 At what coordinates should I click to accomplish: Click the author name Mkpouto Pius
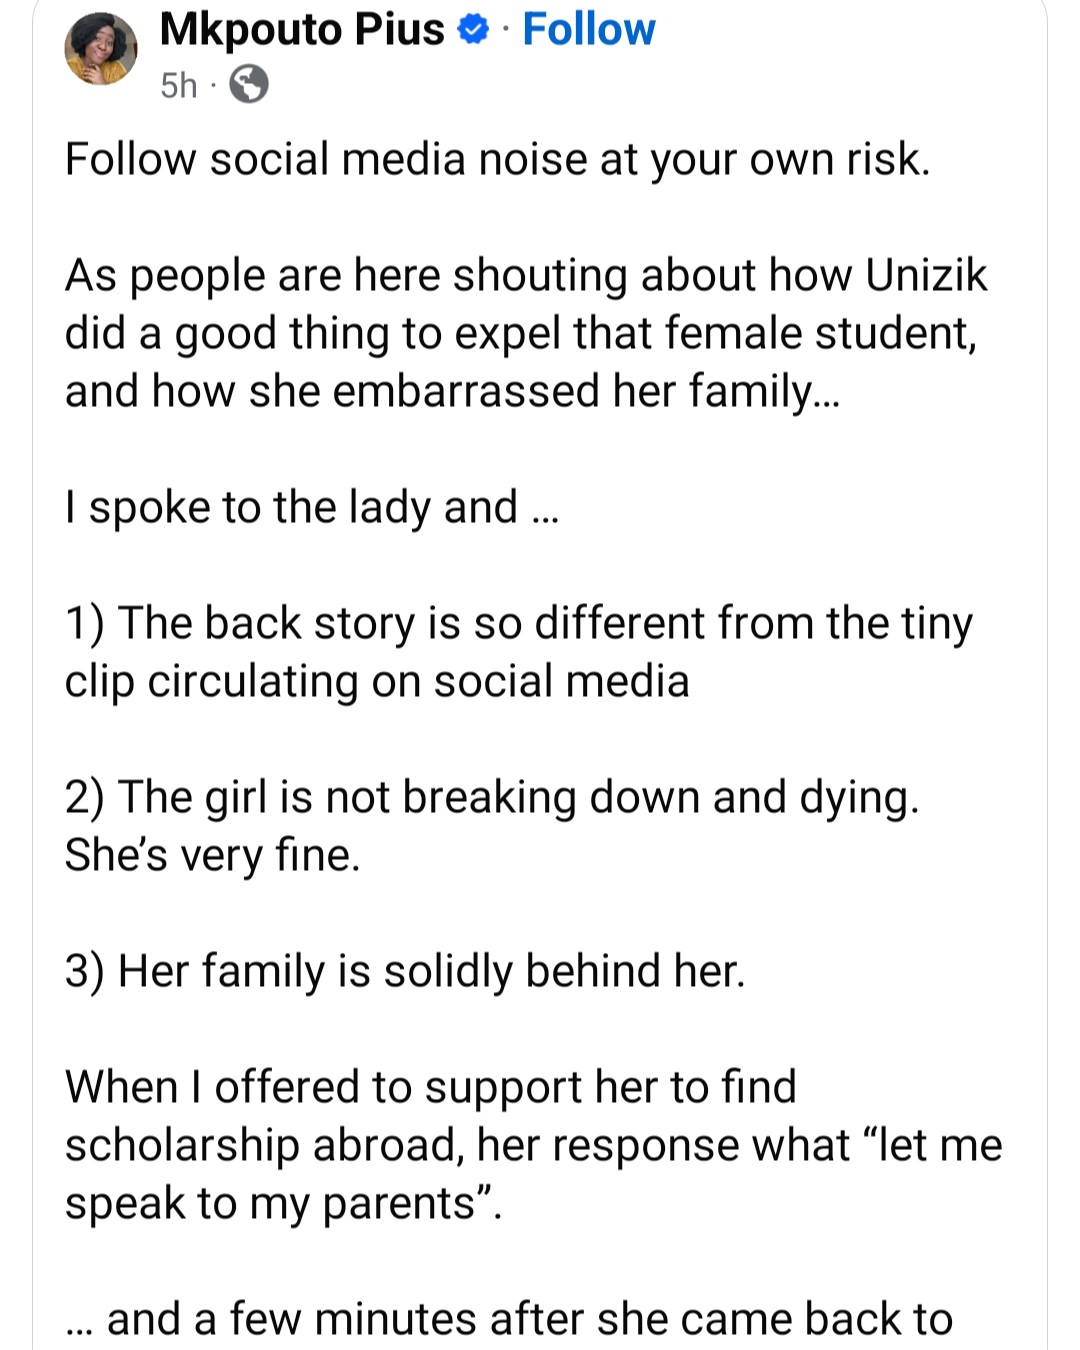(302, 30)
